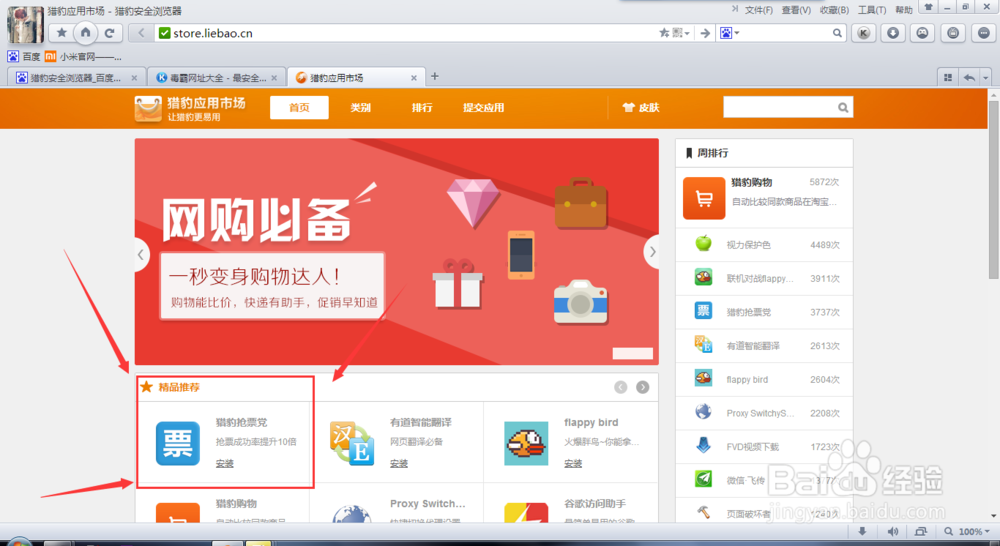This screenshot has height=546, width=1000.
Task: Select 类别 in the store navigation
Action: (x=360, y=108)
